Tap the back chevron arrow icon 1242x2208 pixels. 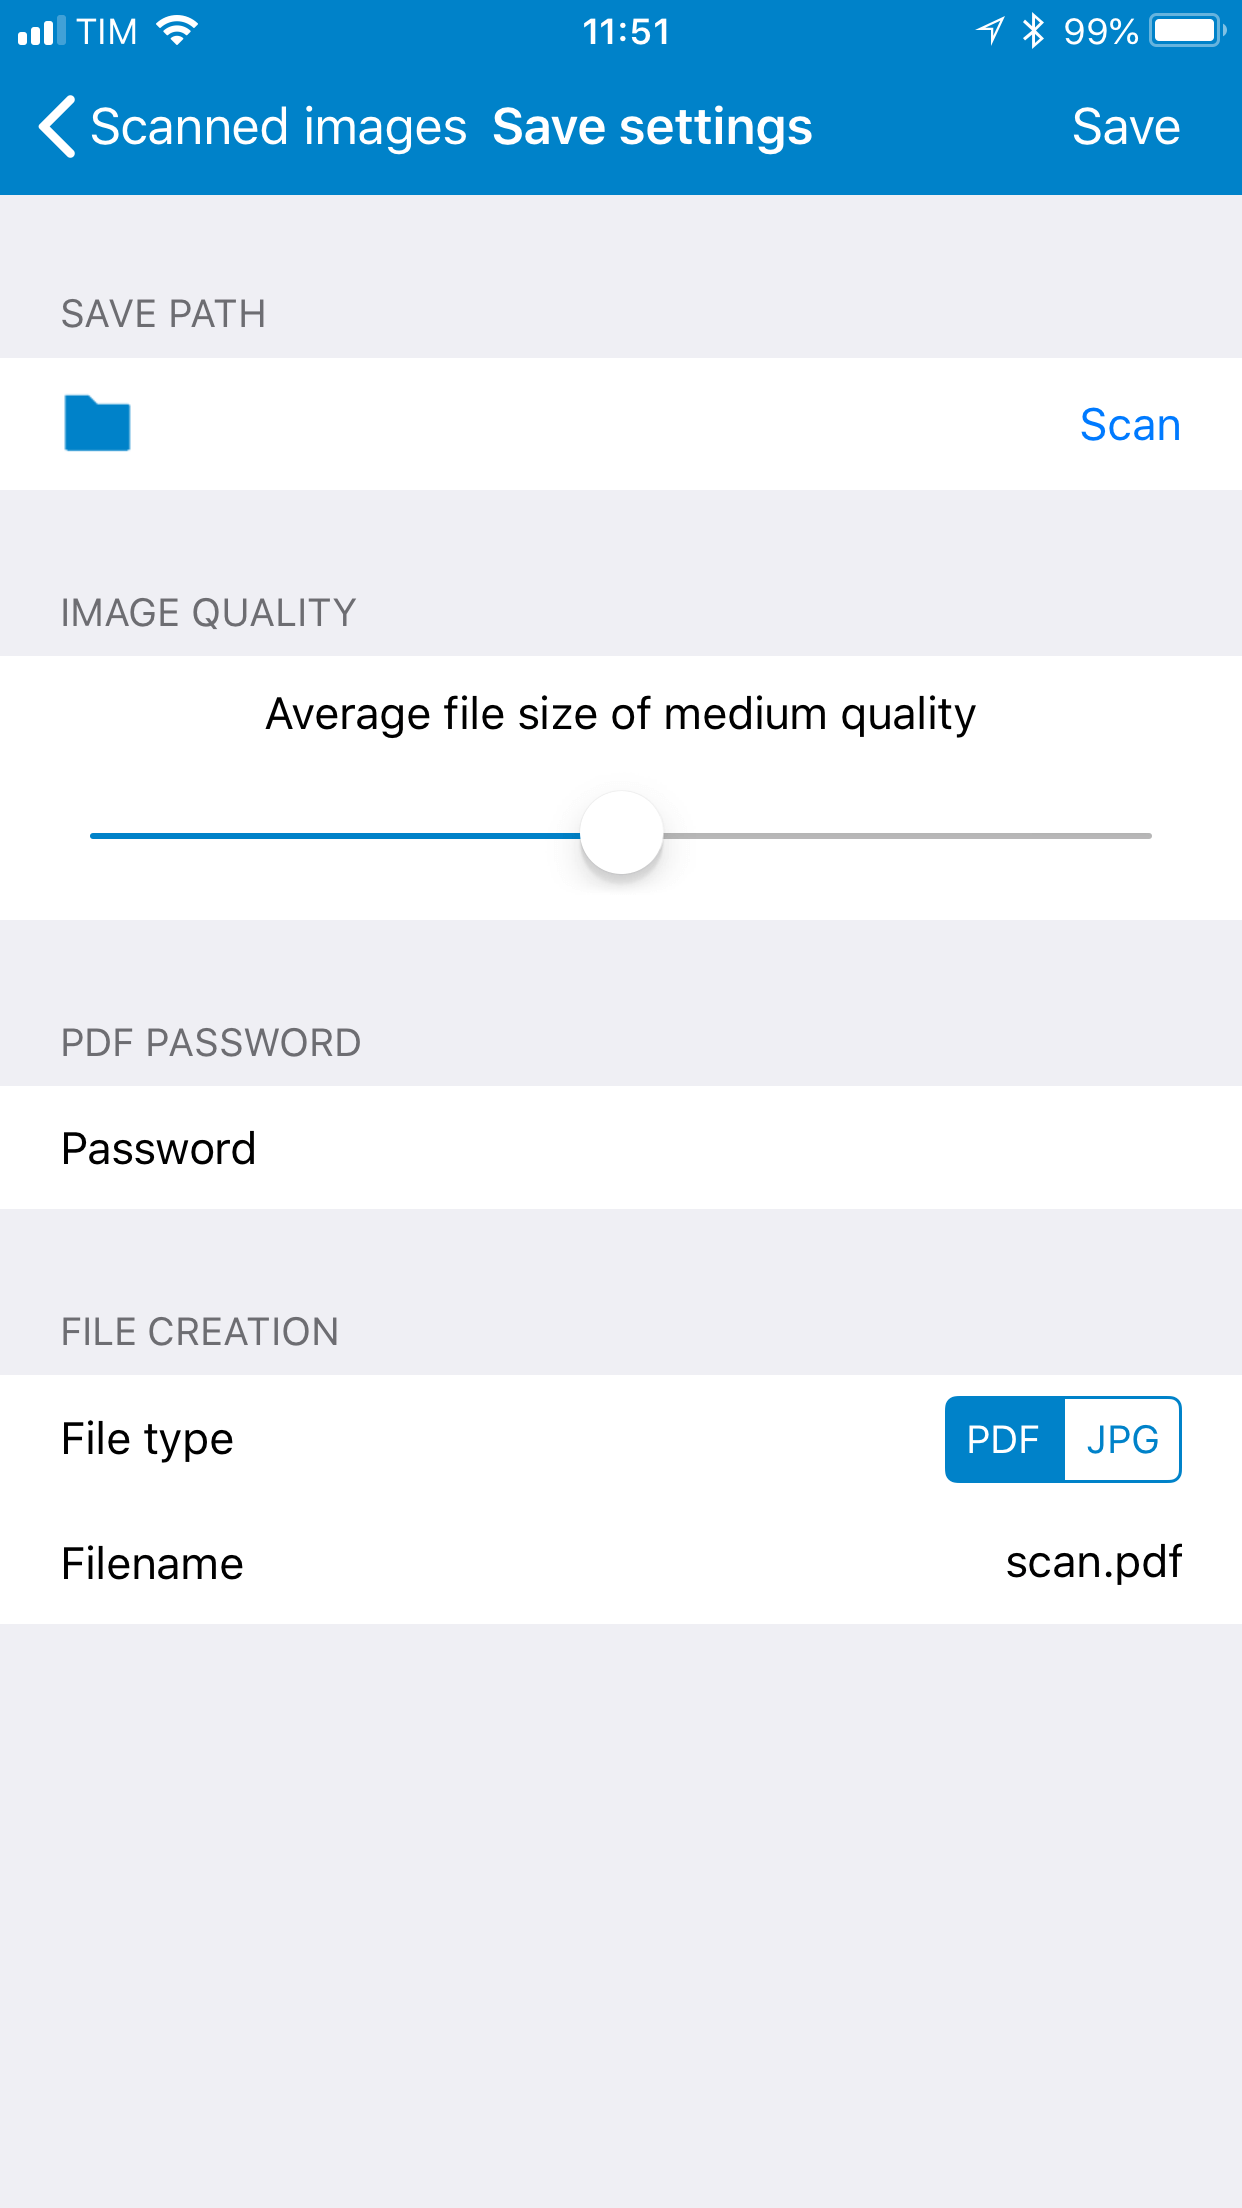click(x=57, y=127)
